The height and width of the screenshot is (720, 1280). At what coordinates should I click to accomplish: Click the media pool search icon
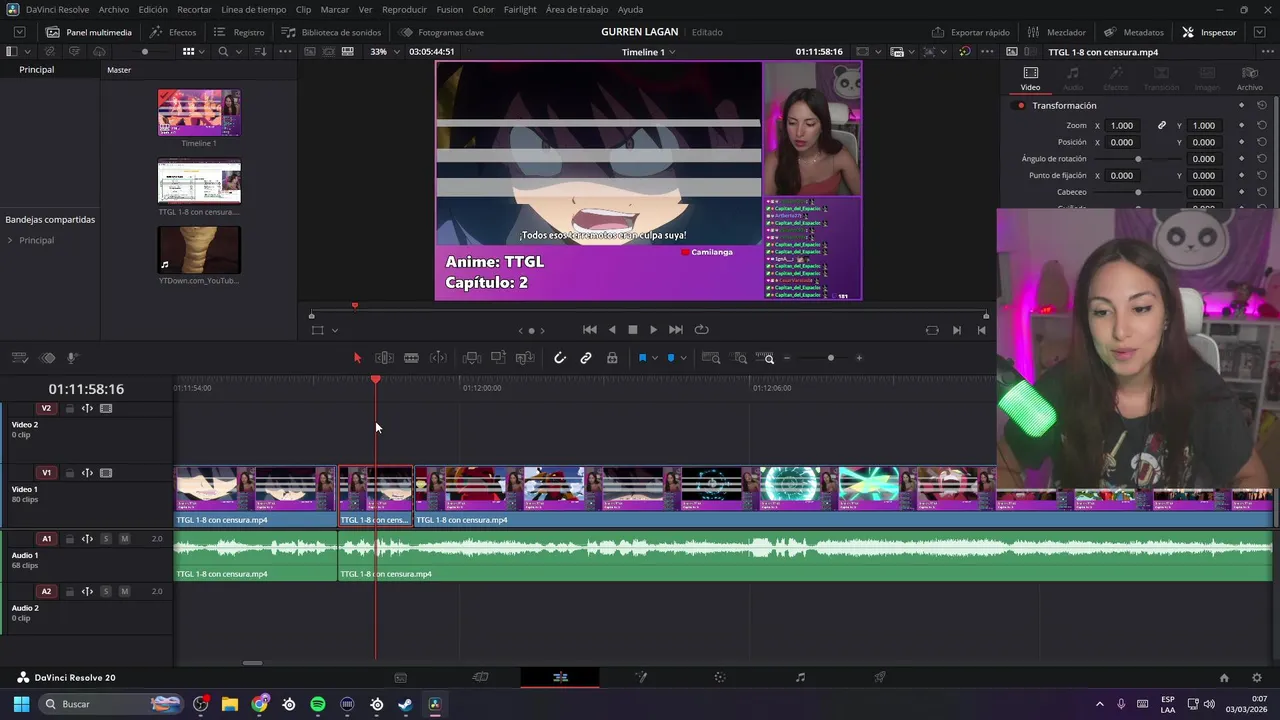[x=223, y=51]
